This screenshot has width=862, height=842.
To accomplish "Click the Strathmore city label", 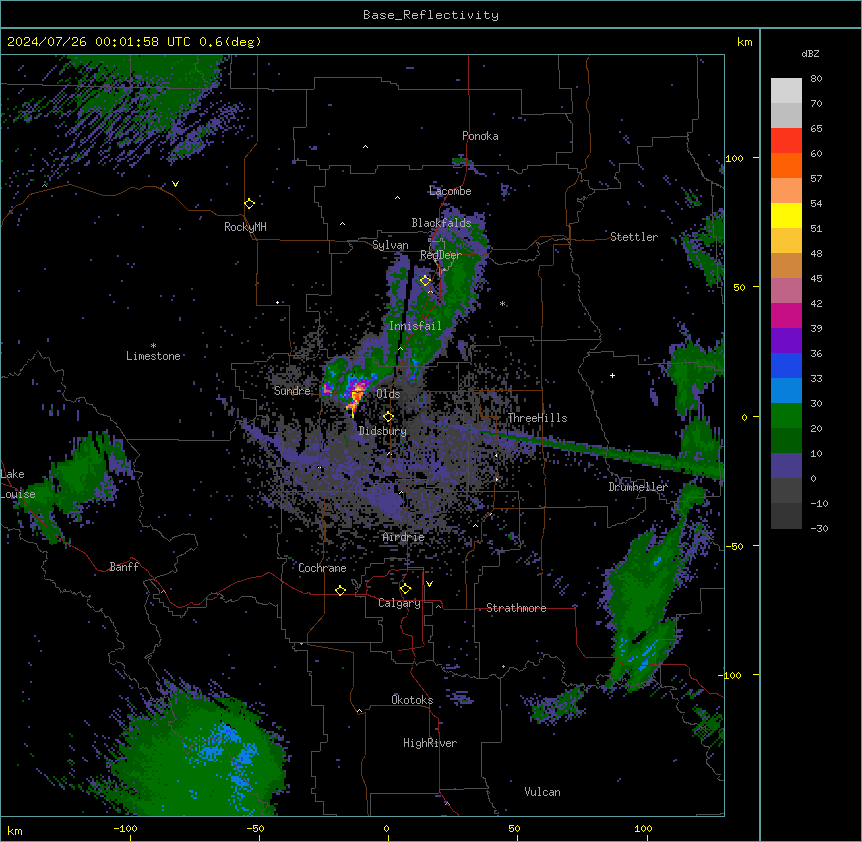I will coord(516,608).
